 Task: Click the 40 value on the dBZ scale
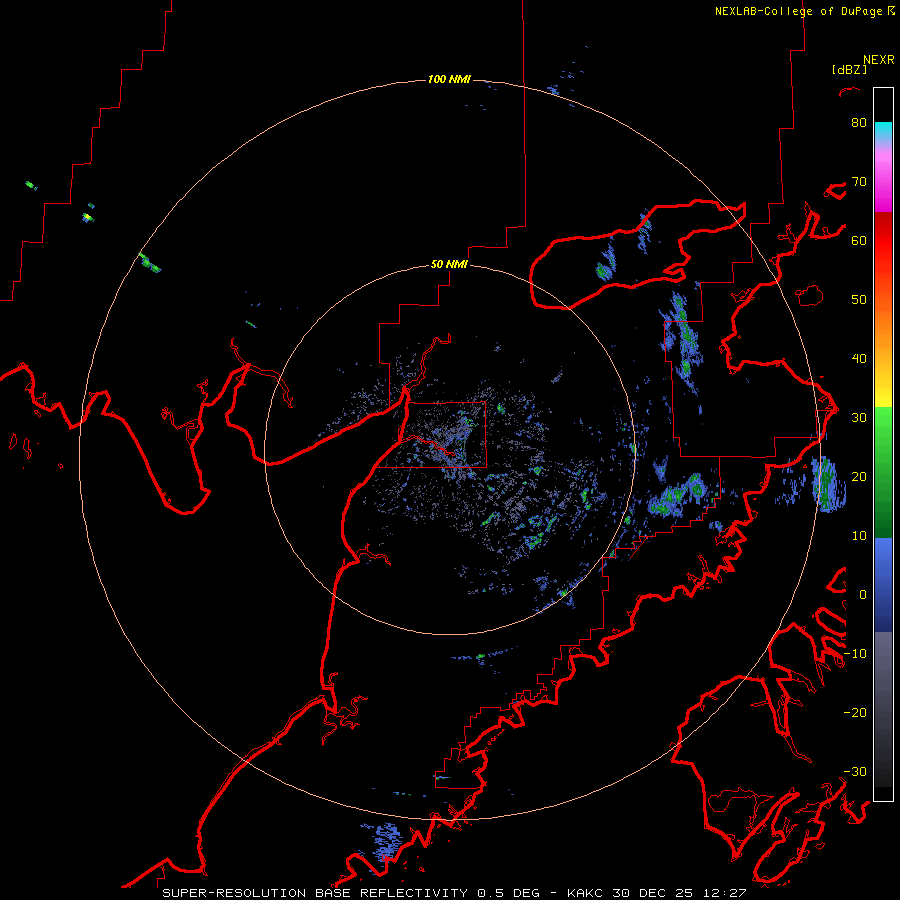click(859, 359)
